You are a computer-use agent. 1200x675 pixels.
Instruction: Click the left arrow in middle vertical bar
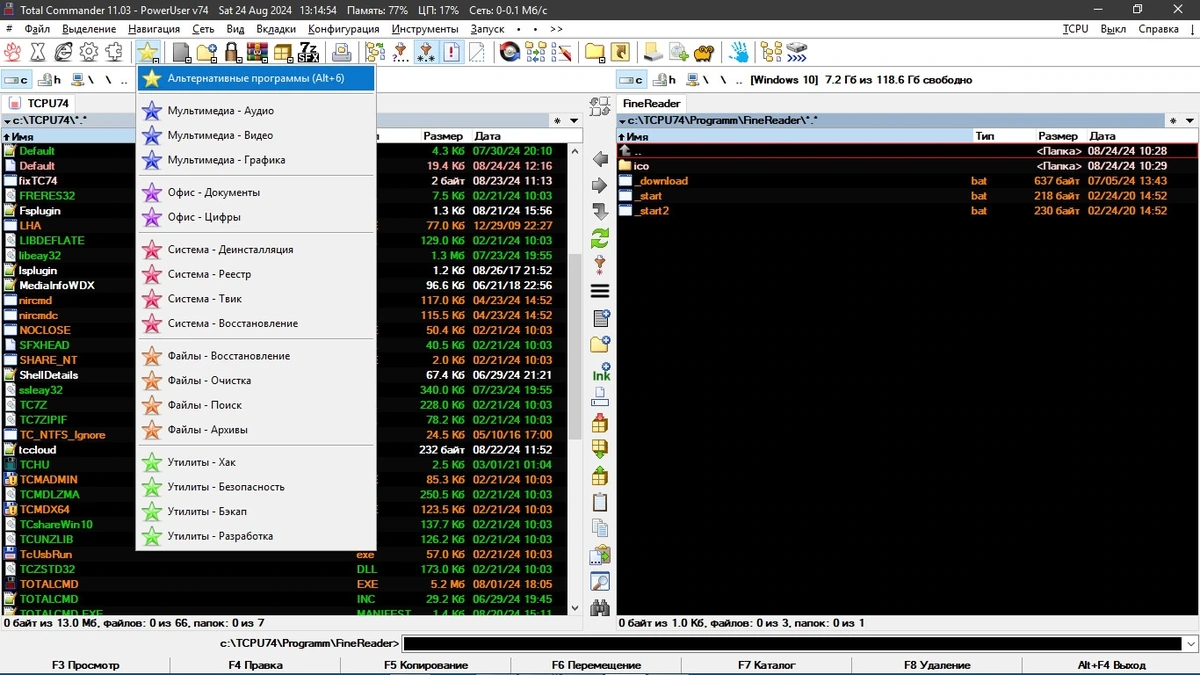600,159
